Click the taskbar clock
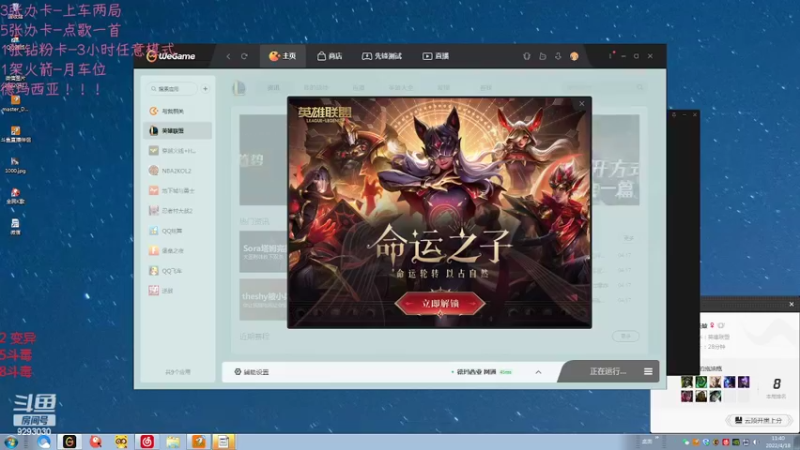Viewport: 800px width, 450px height. coord(778,442)
